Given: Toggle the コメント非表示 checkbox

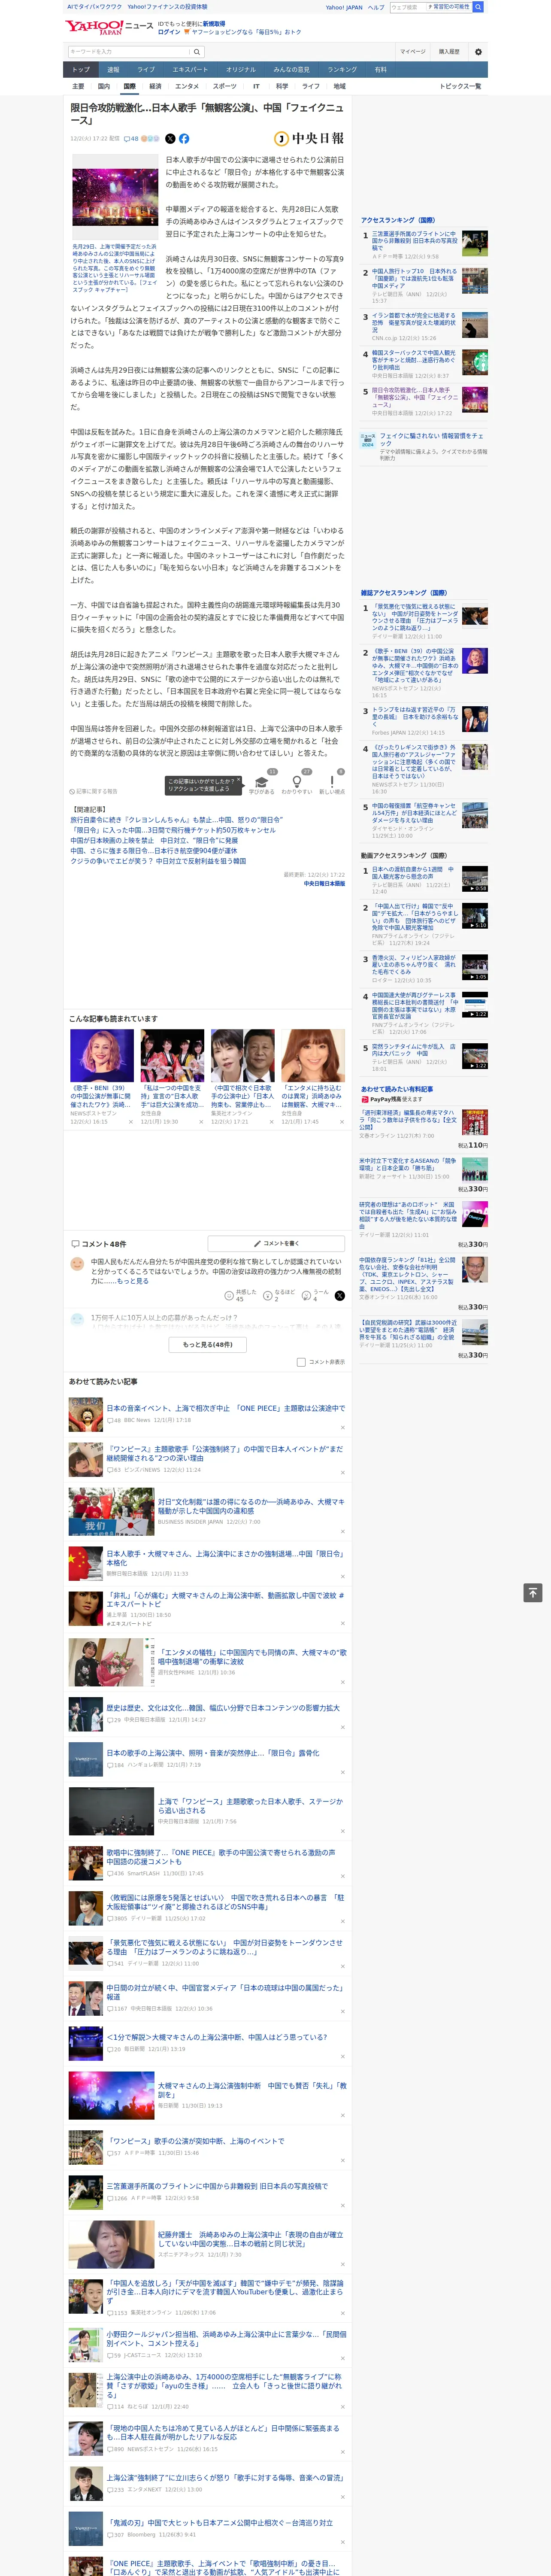Looking at the screenshot, I should click(x=301, y=1361).
